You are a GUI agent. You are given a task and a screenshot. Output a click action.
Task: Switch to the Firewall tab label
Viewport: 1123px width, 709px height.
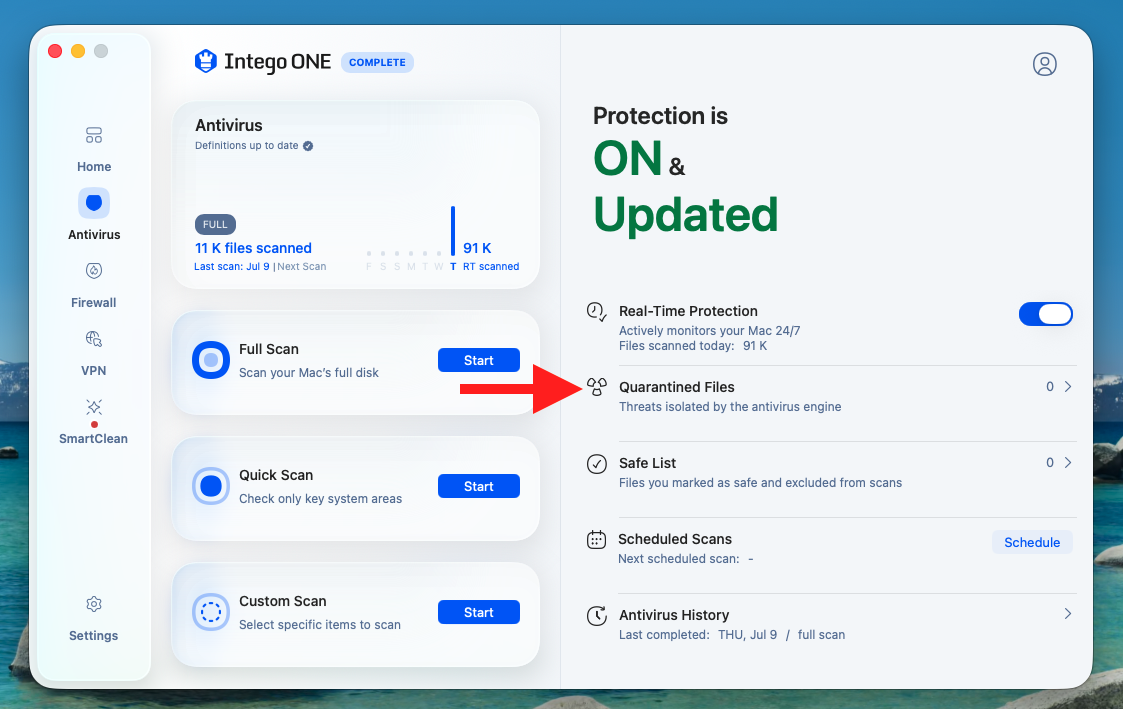pos(94,303)
